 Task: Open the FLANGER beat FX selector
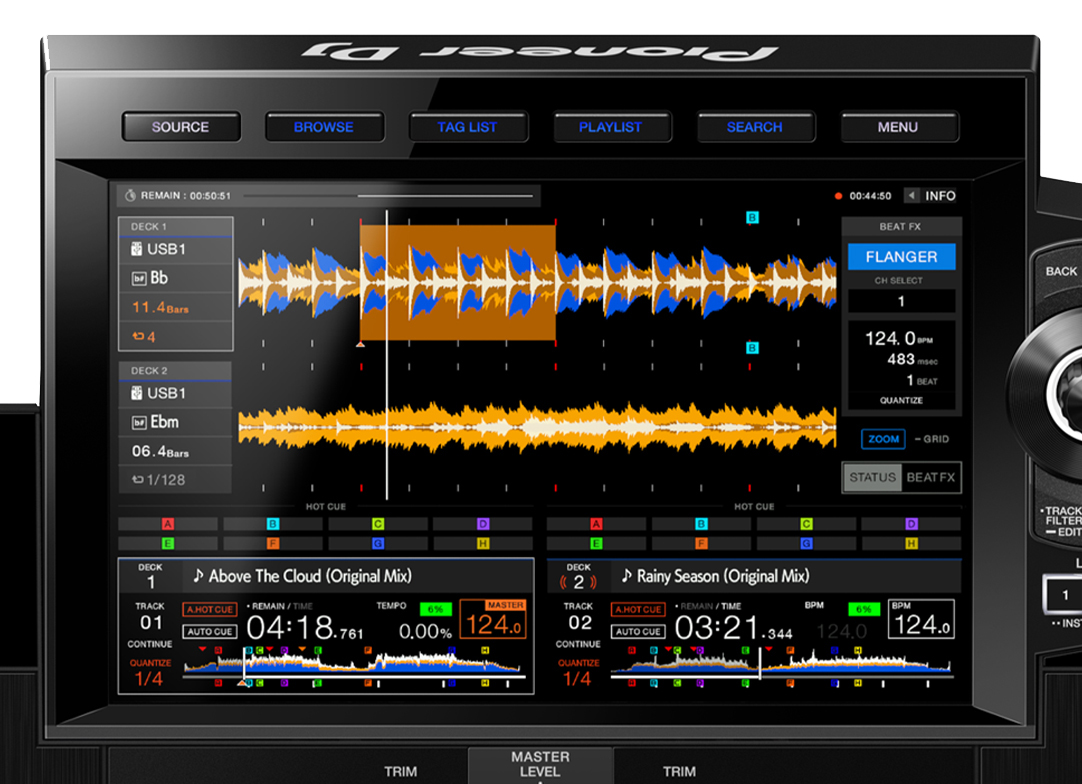coord(901,257)
